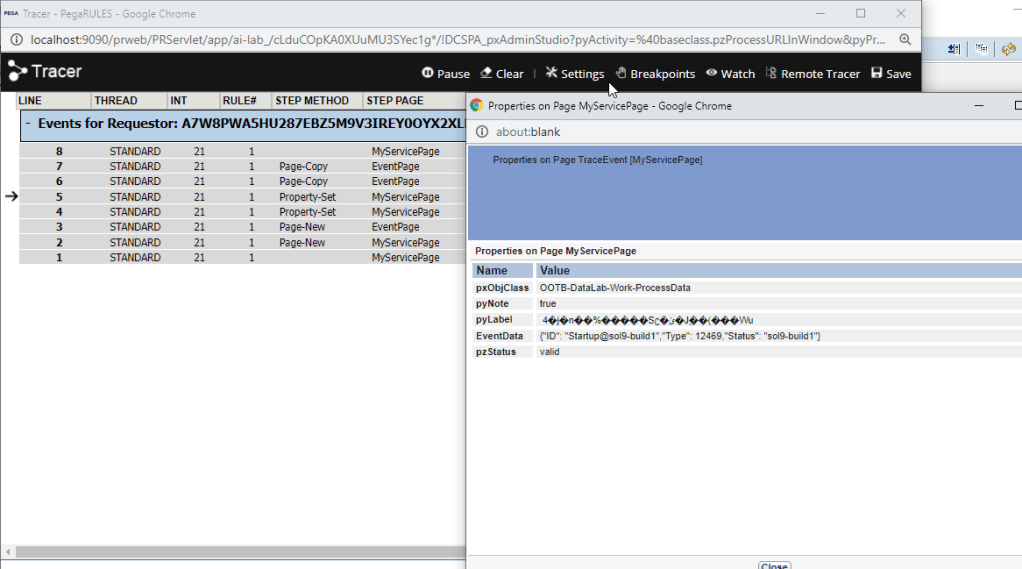Click the EventData property value

680,336
